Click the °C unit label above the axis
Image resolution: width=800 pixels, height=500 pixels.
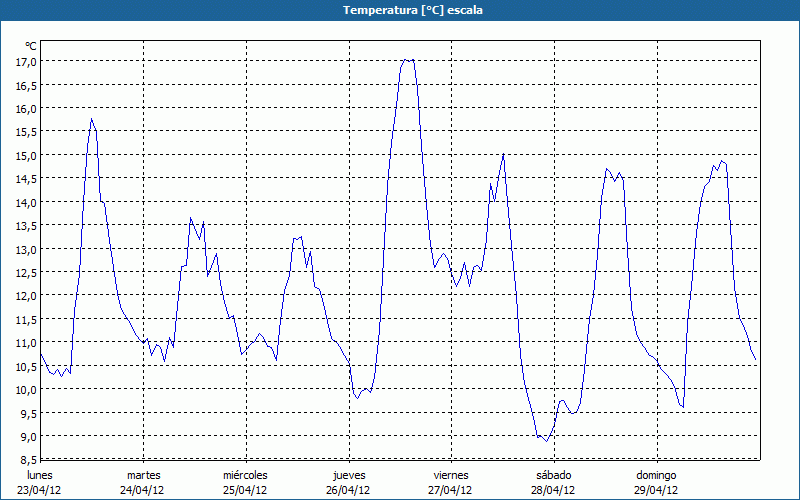31,46
